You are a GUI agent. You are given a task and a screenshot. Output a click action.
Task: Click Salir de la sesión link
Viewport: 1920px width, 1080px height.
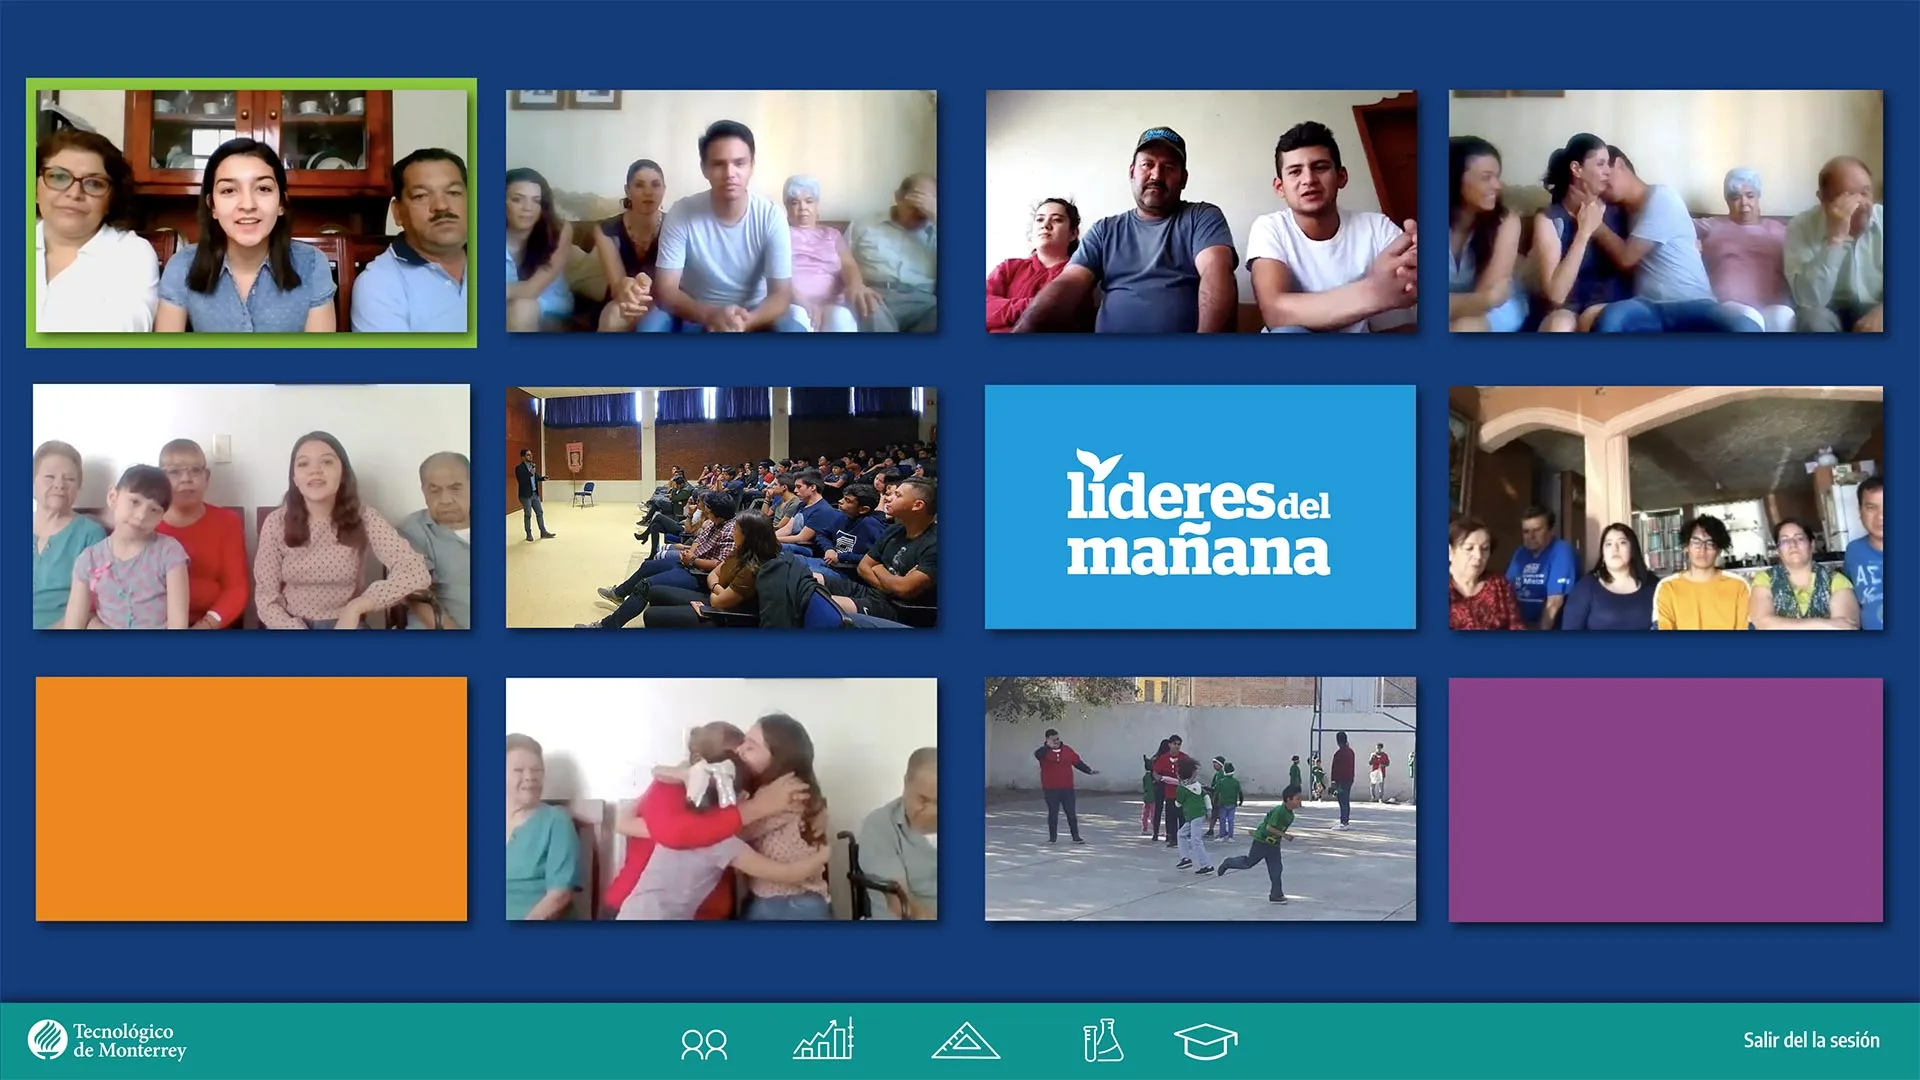pos(1810,1040)
